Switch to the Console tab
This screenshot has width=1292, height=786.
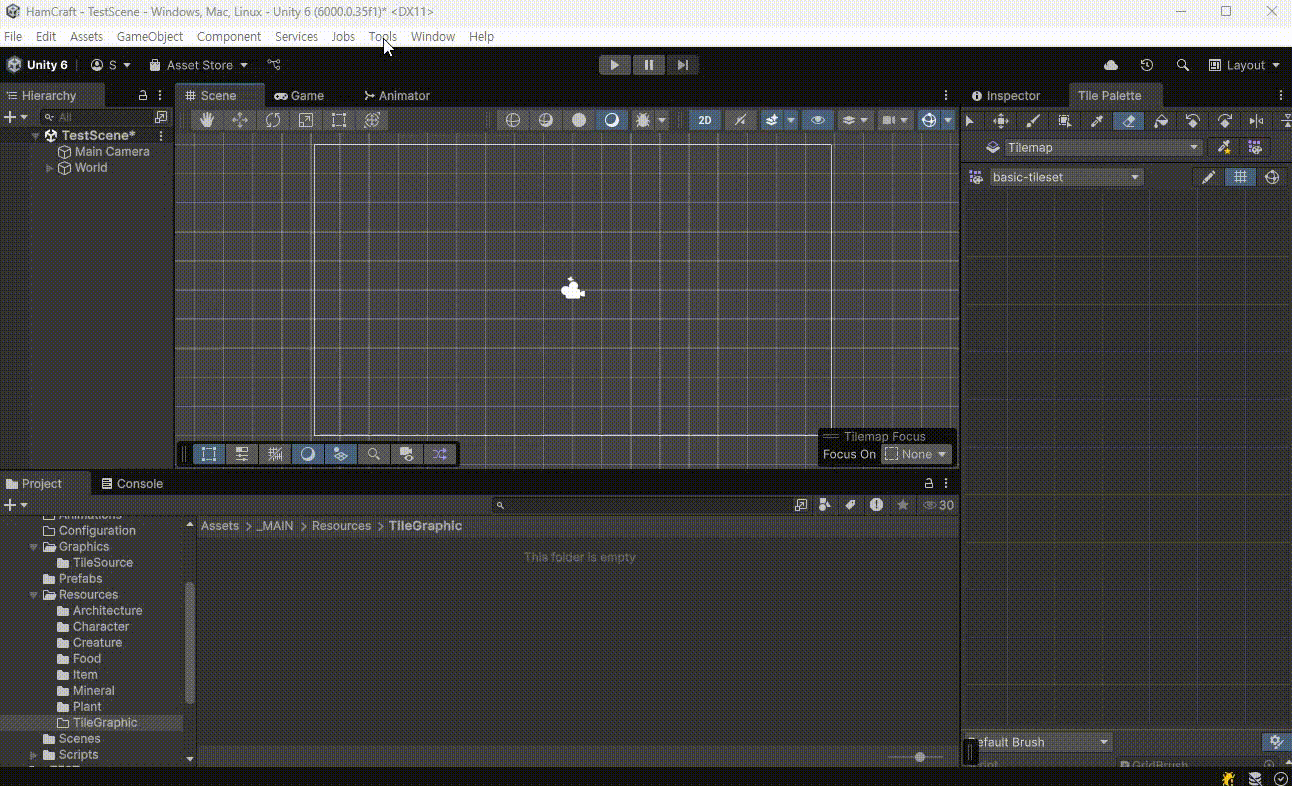(132, 484)
